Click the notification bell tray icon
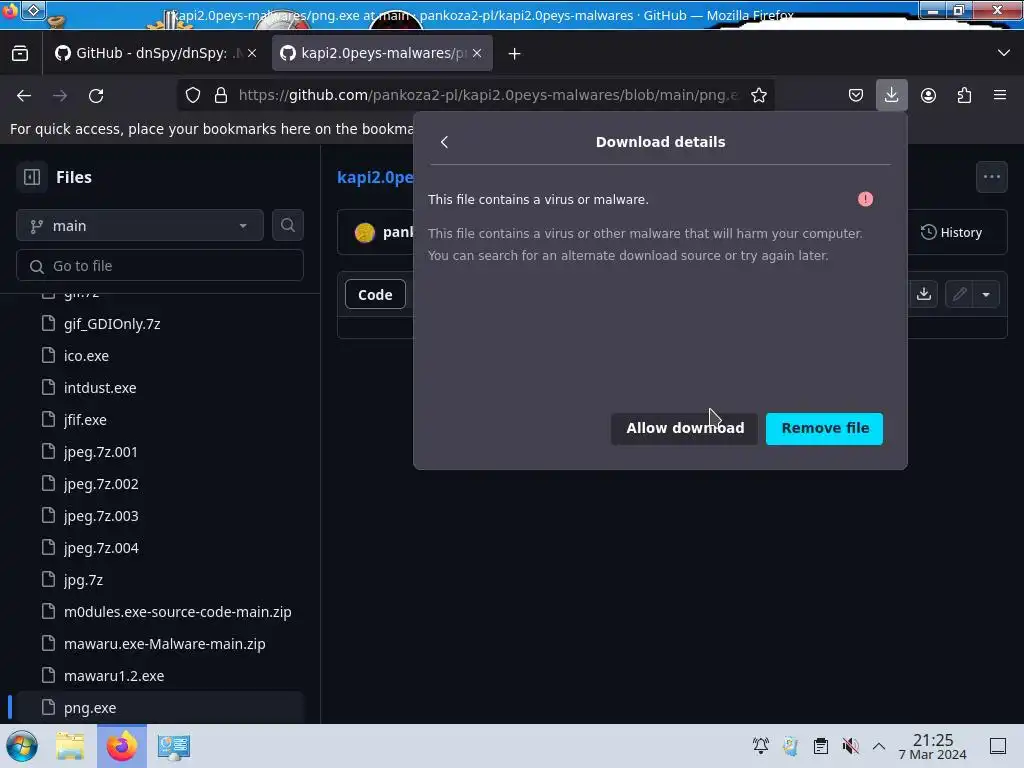Viewport: 1024px width, 768px height. coord(761,746)
